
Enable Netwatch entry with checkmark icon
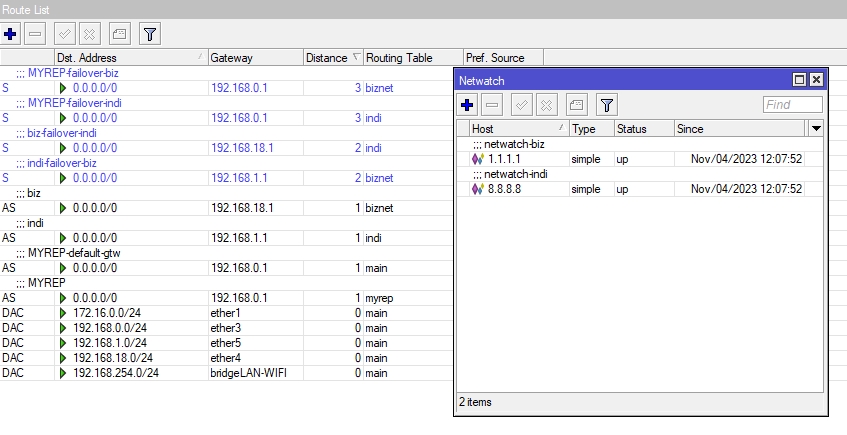pyautogui.click(x=522, y=105)
